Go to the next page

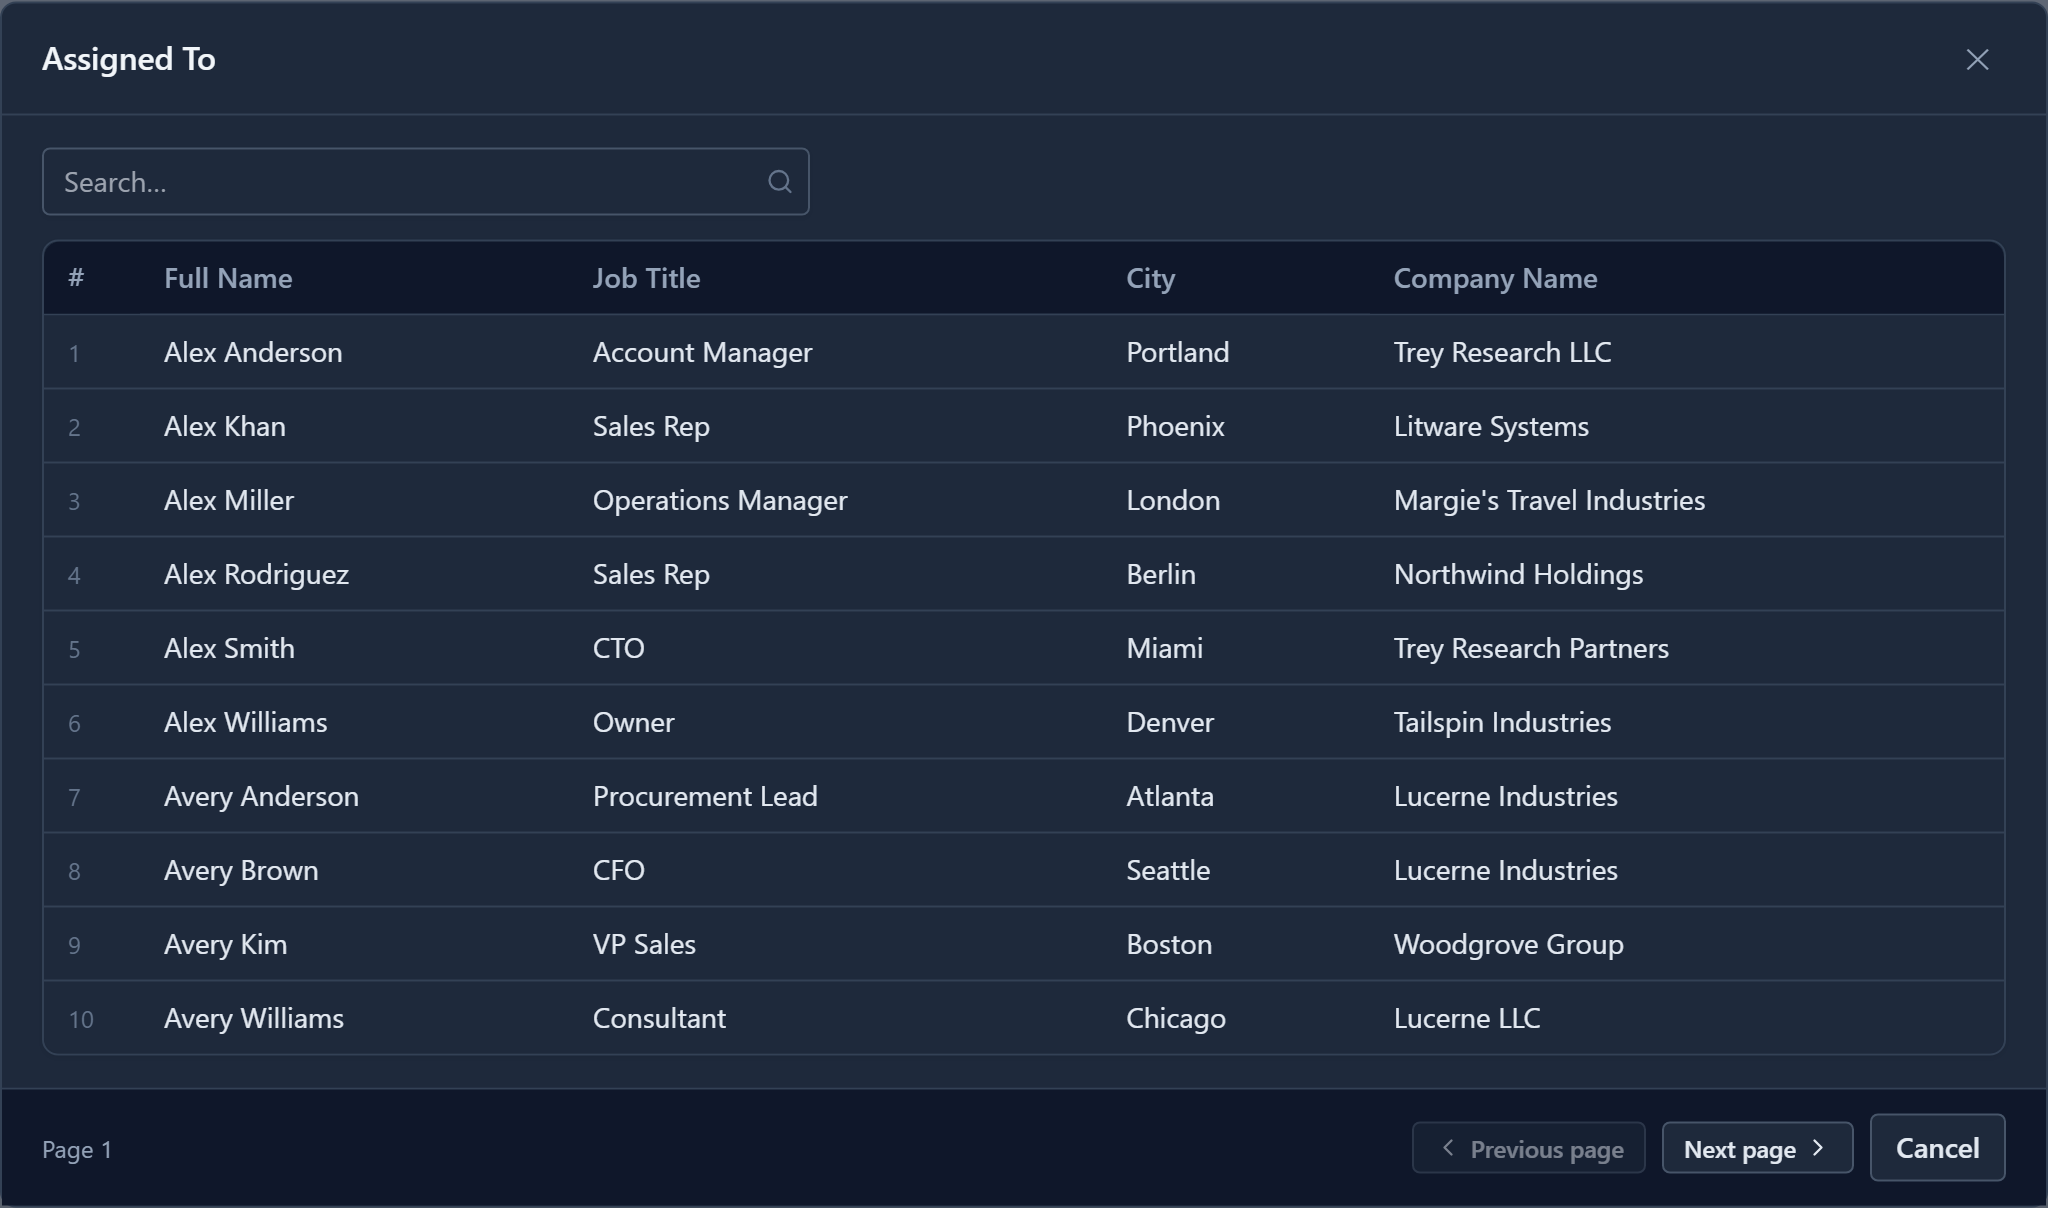[1757, 1149]
